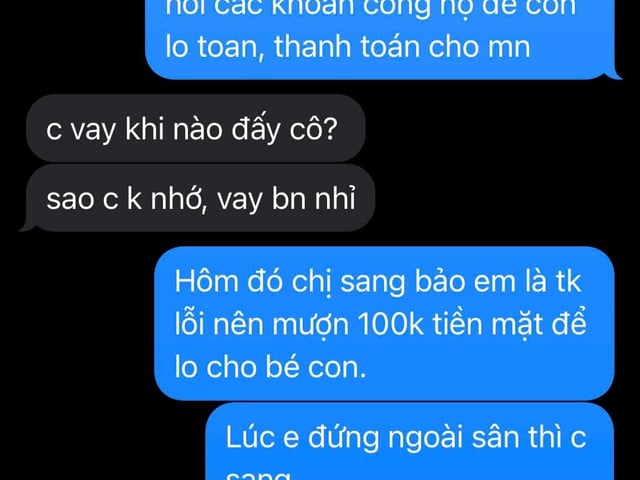Tap the blue bubble "Lúc e đứng ngoài sân thì c"
Image resolution: width=640 pixels, height=480 pixels.
click(x=409, y=442)
